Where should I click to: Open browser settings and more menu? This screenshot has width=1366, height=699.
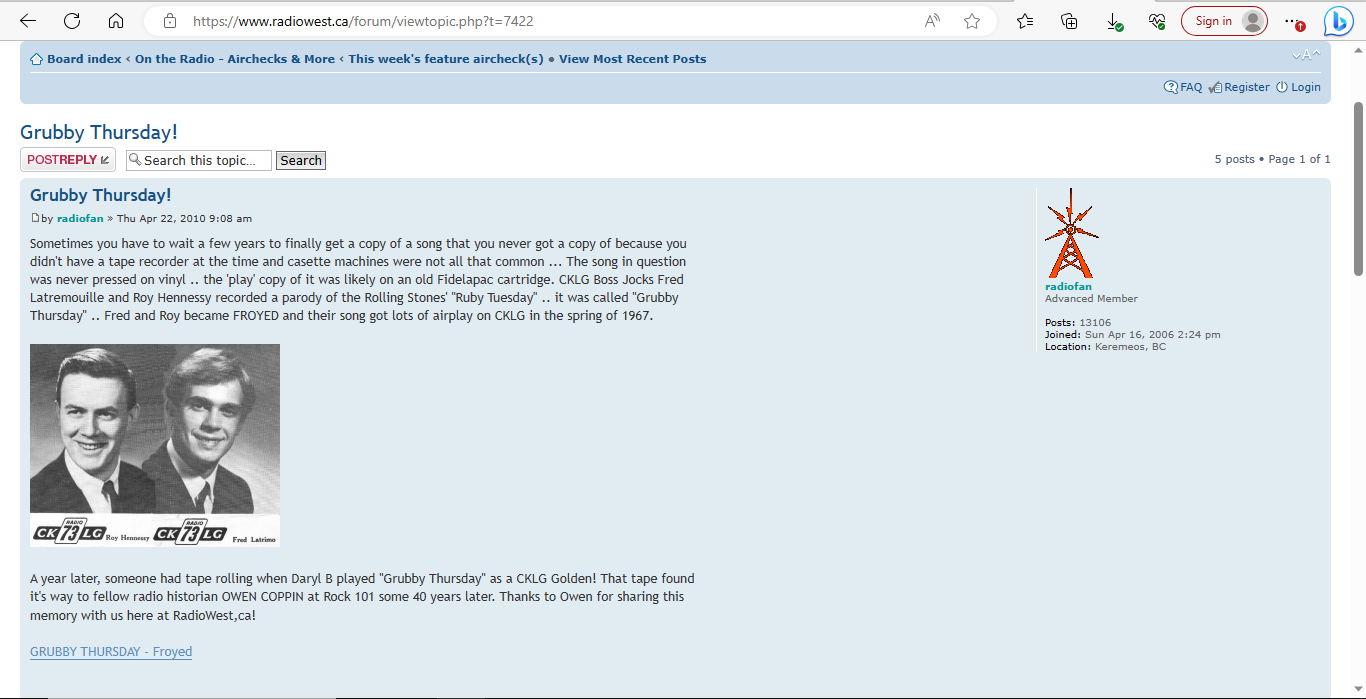point(1294,21)
